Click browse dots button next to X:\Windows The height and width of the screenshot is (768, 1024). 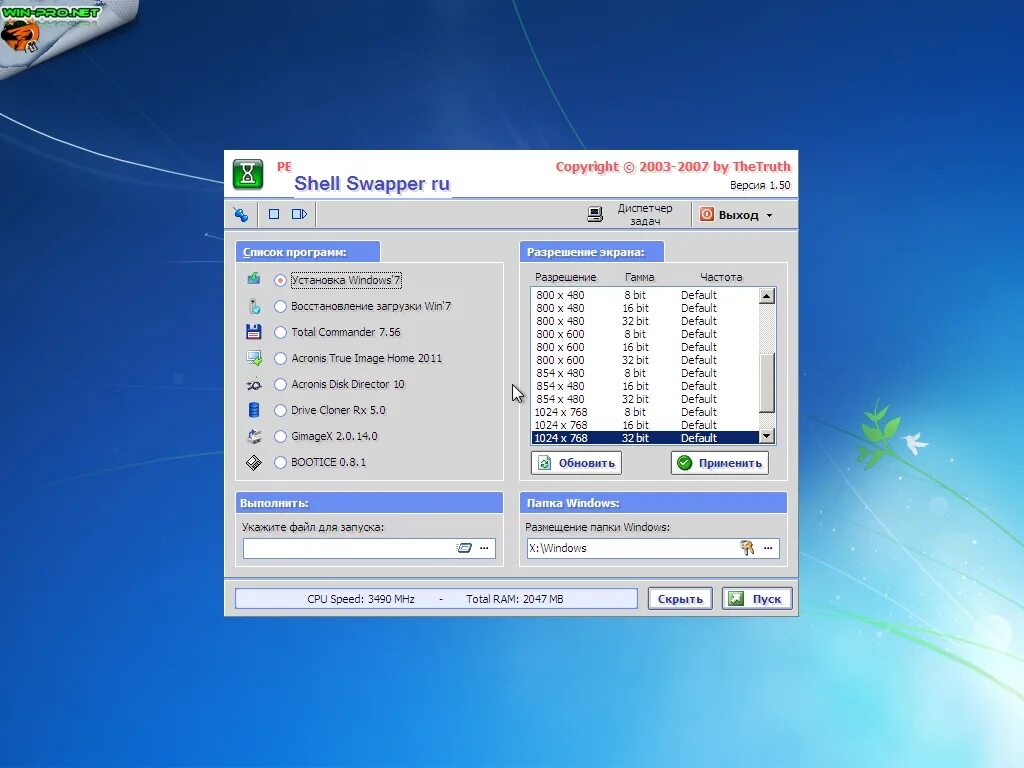[x=768, y=548]
